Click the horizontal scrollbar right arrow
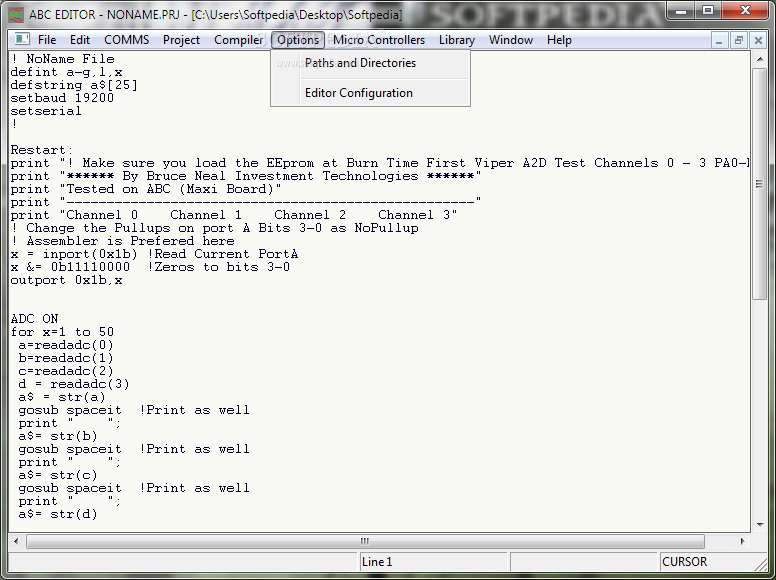776x580 pixels. pyautogui.click(x=742, y=541)
